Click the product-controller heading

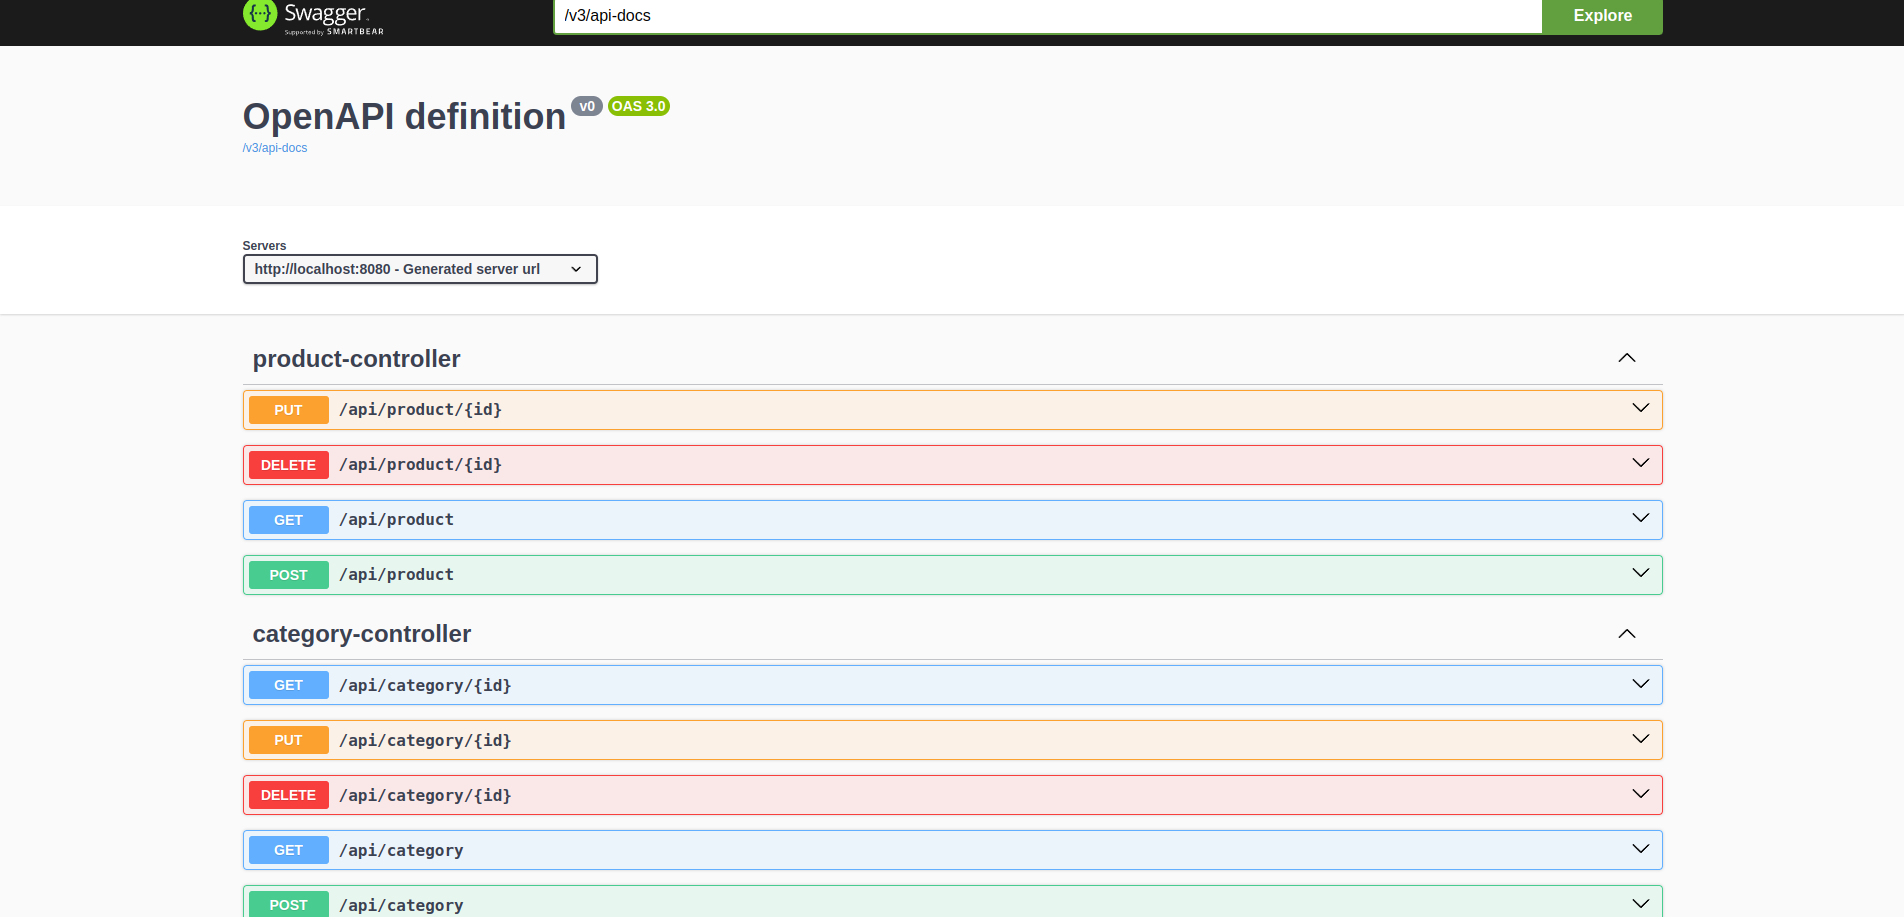[x=357, y=359]
